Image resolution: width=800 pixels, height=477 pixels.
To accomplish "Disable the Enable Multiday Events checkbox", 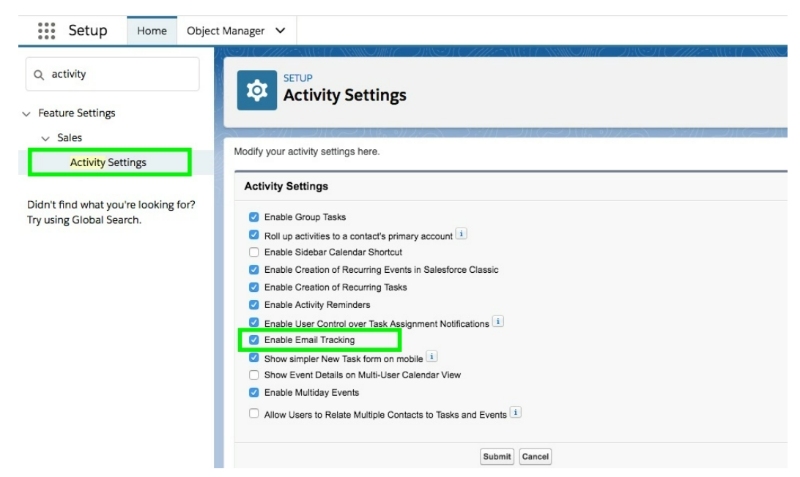I will pos(254,393).
